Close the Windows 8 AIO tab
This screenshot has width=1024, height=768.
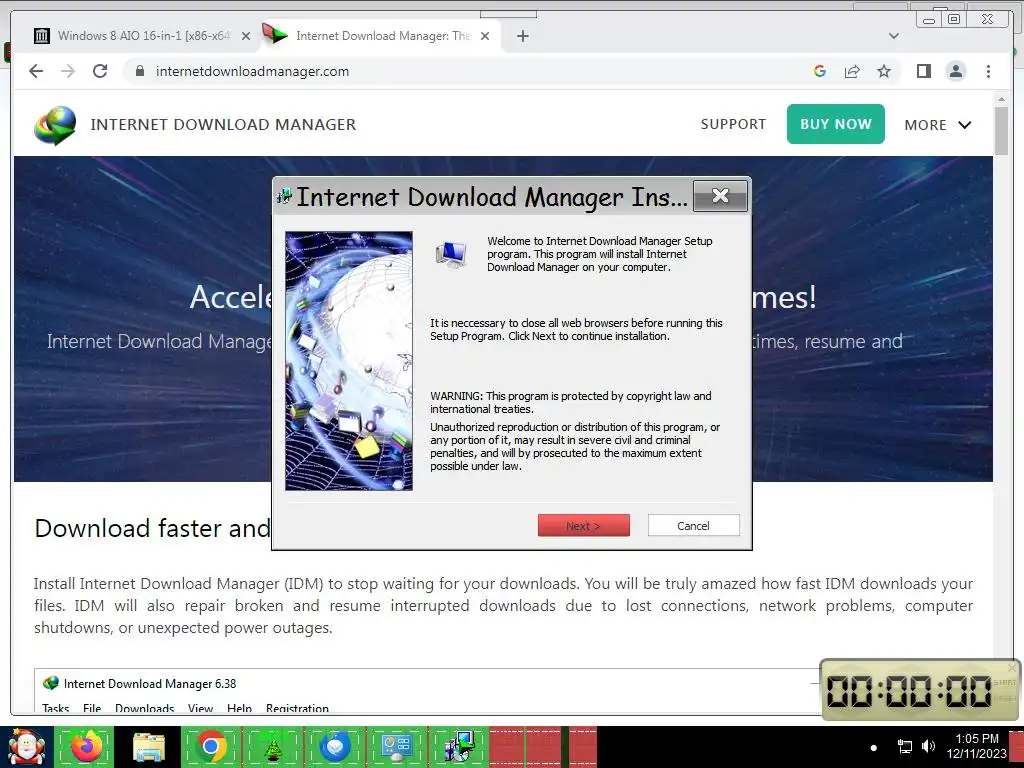point(246,36)
